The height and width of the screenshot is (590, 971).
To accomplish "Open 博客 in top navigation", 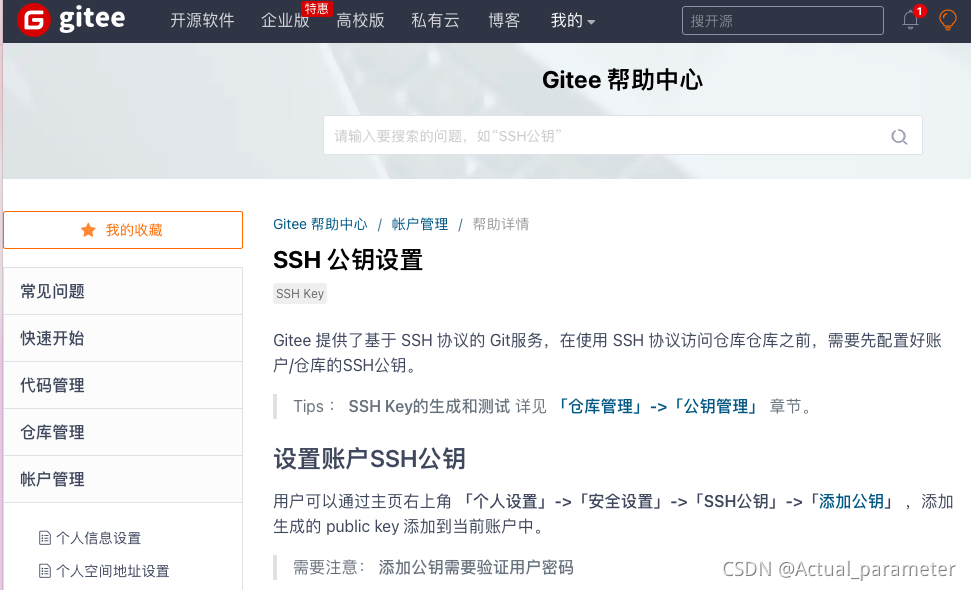I will 504,20.
